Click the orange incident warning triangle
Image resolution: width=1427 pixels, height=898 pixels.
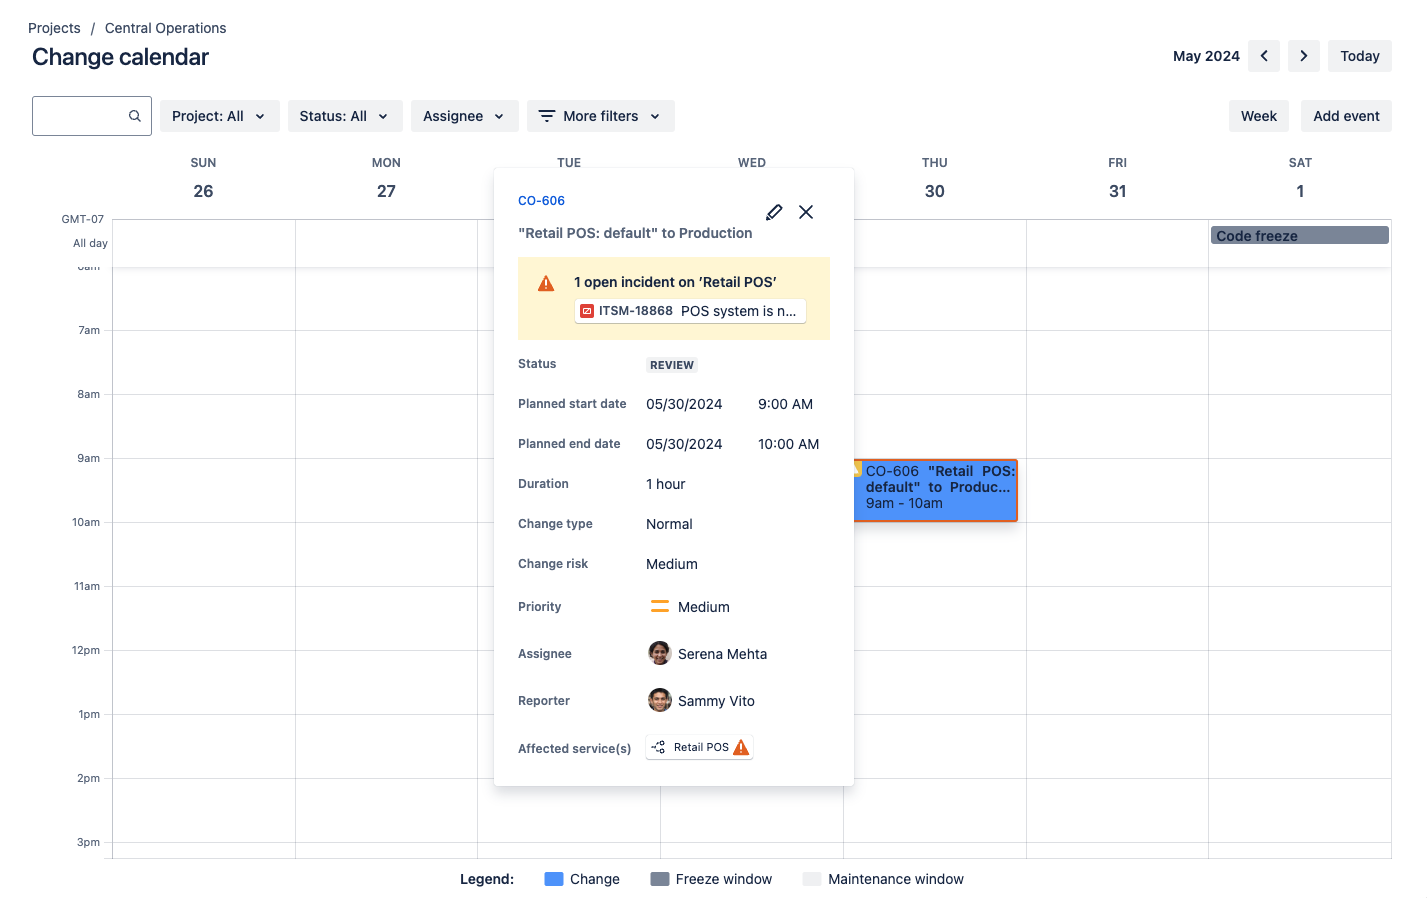click(545, 282)
